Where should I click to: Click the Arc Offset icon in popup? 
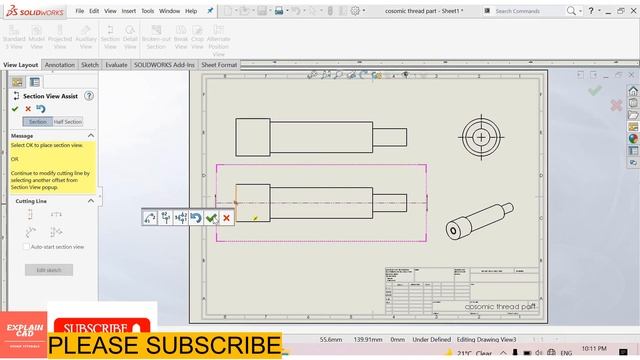(150, 218)
